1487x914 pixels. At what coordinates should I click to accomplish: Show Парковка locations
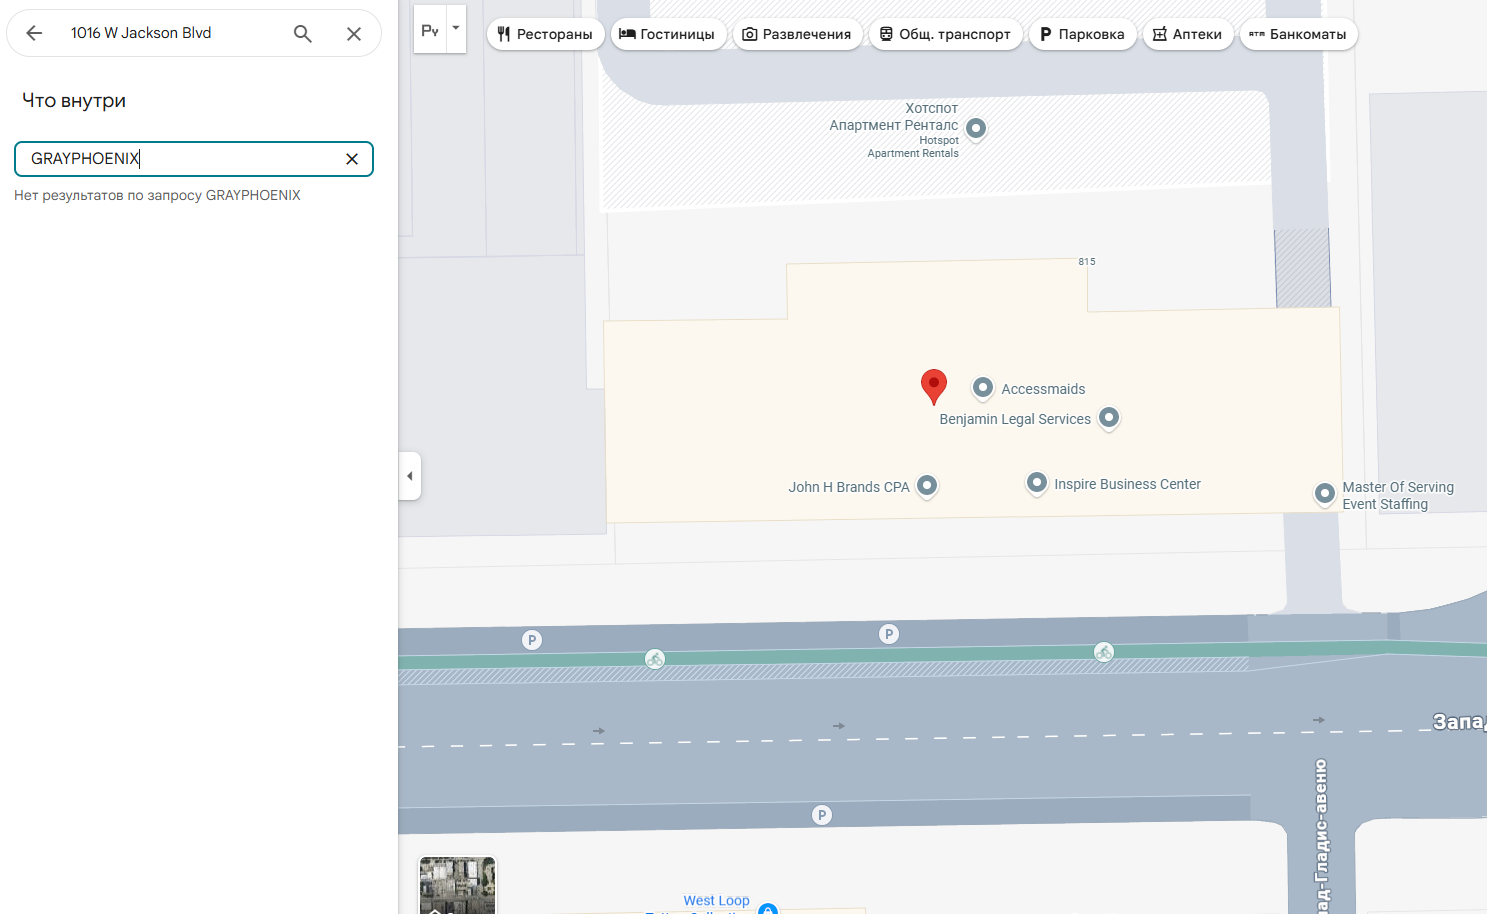coord(1082,34)
